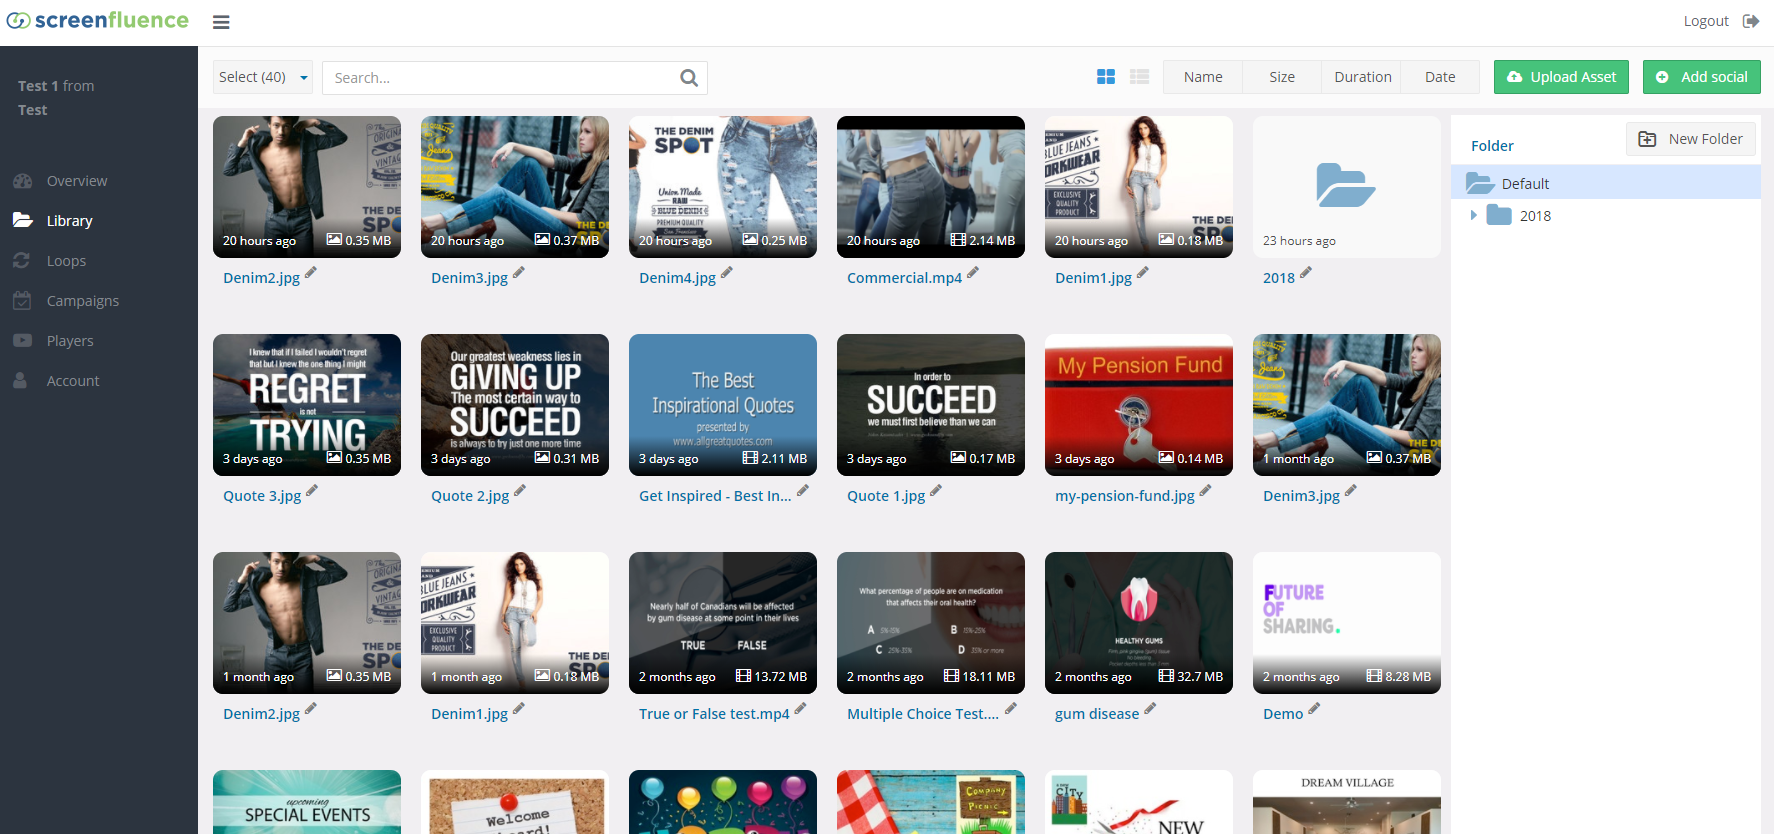The image size is (1774, 834).
Task: Rename Denim2.jpg using first-row pencil icon
Action: [x=311, y=273]
